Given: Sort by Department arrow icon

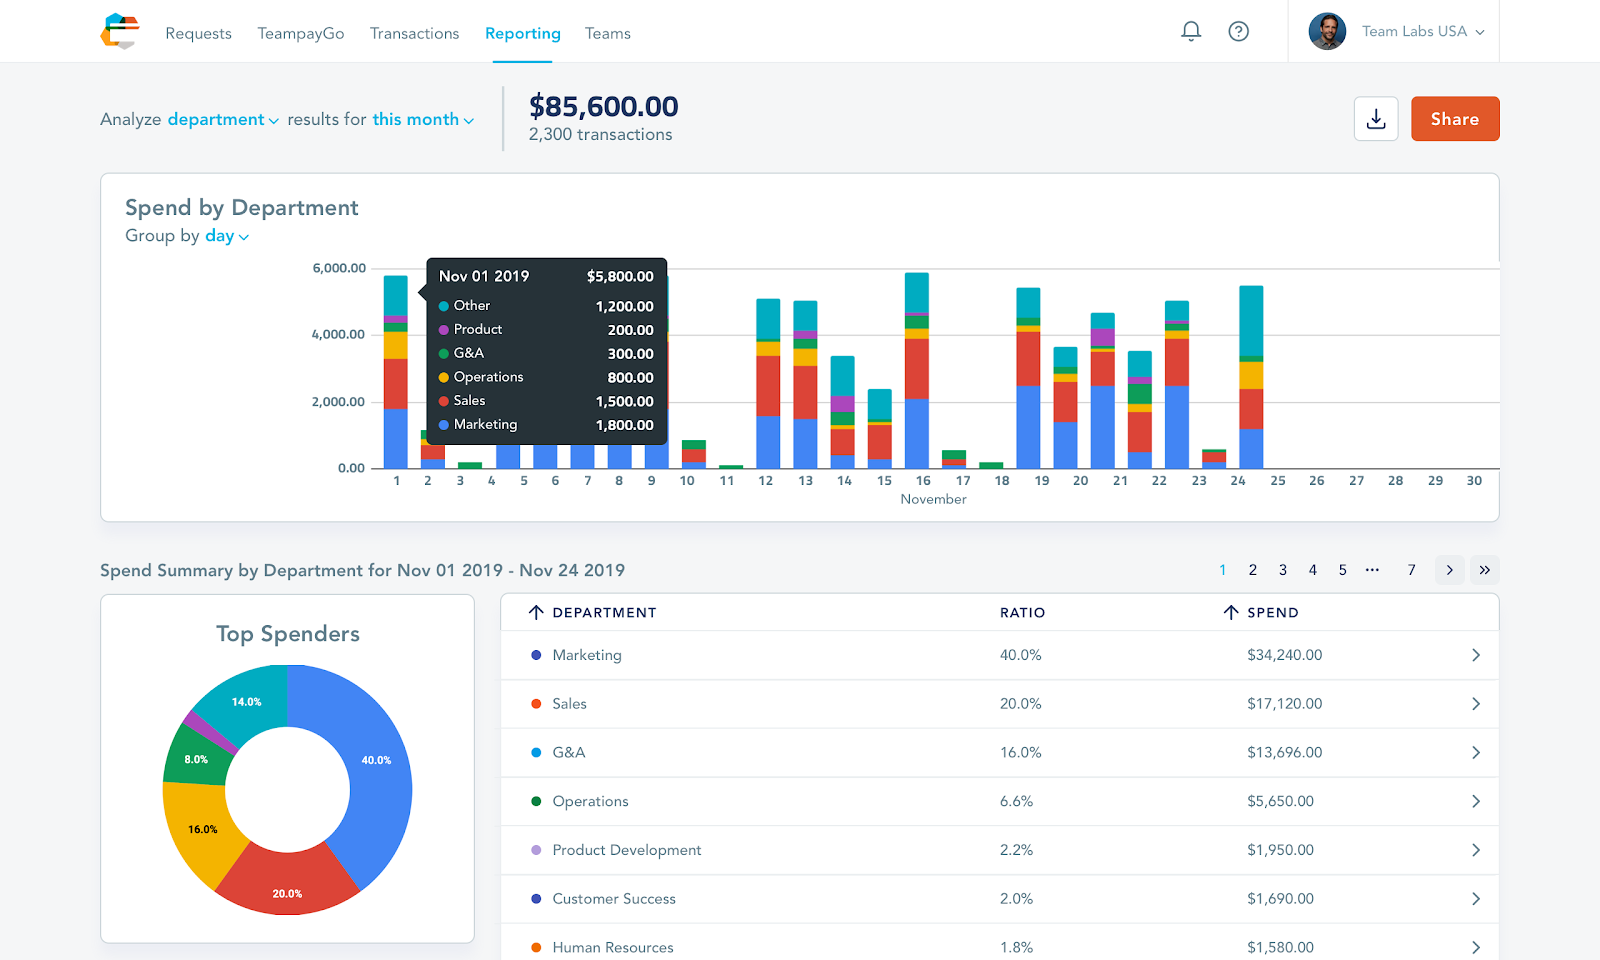Looking at the screenshot, I should [536, 612].
